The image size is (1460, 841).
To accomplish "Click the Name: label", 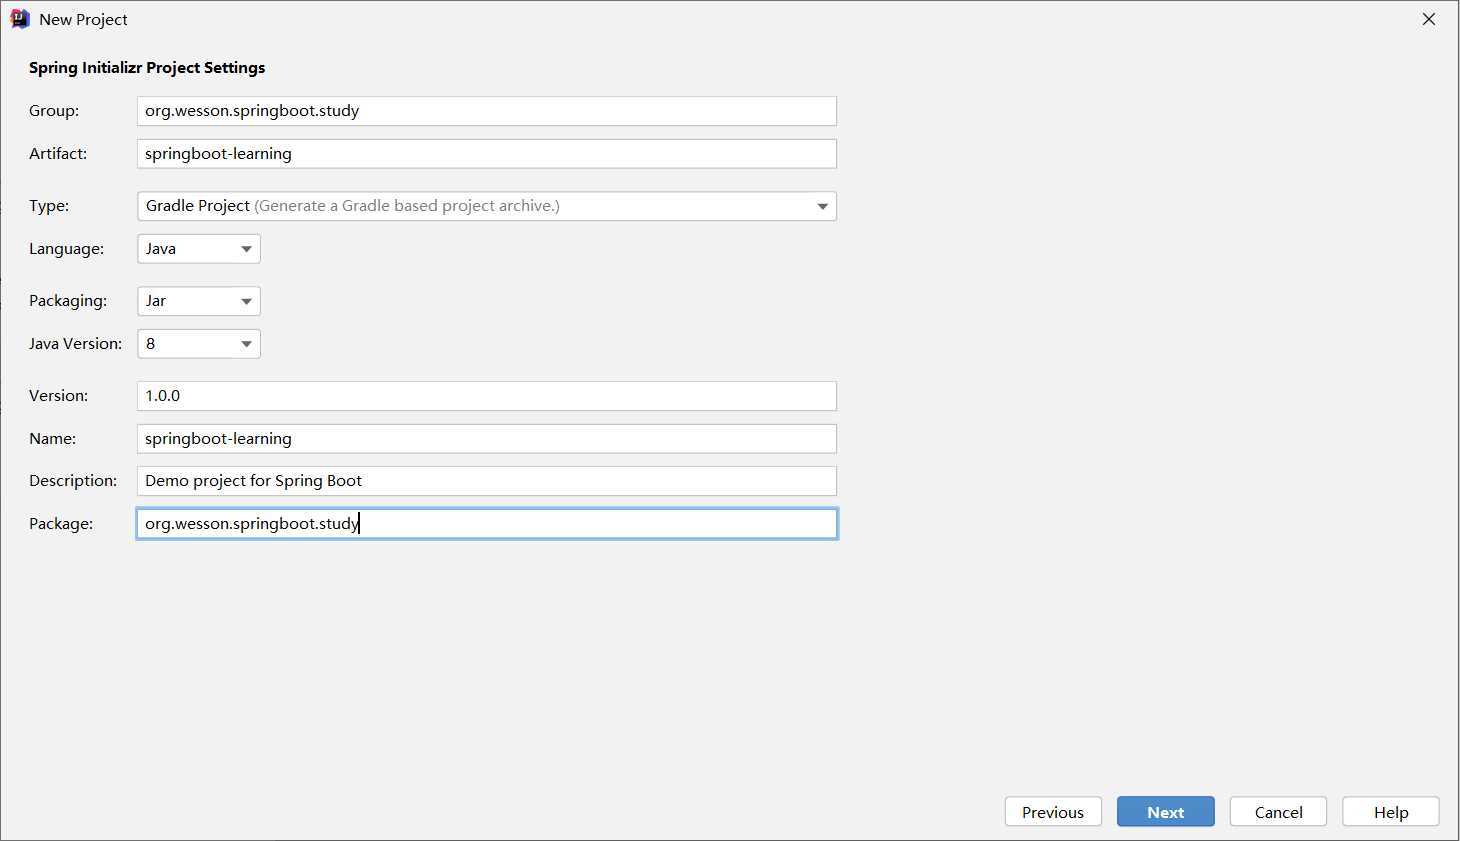I will (52, 439).
